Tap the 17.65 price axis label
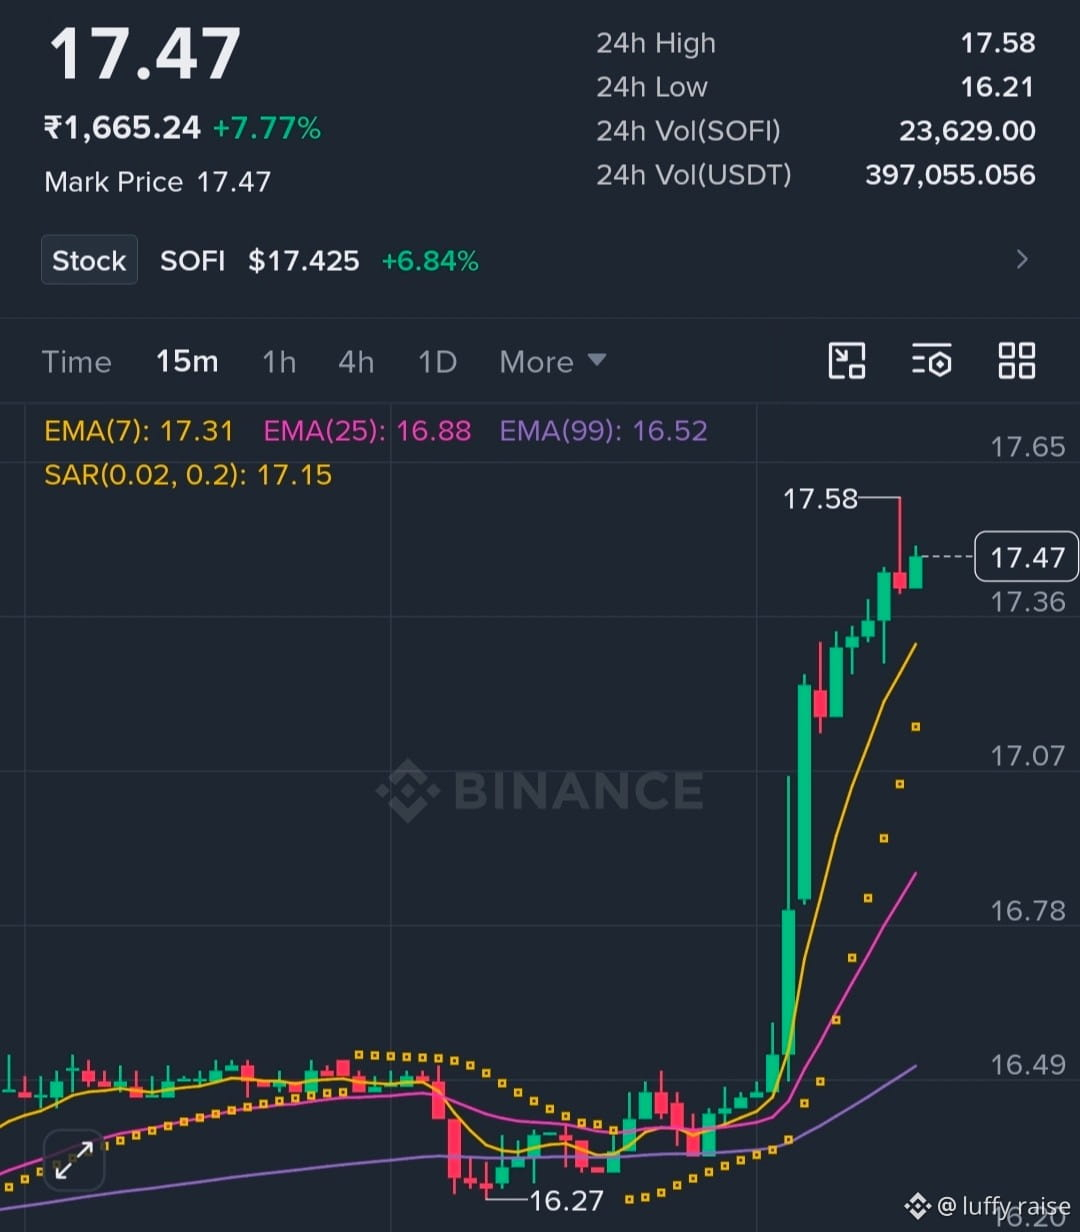The width and height of the screenshot is (1080, 1232). (x=1027, y=447)
